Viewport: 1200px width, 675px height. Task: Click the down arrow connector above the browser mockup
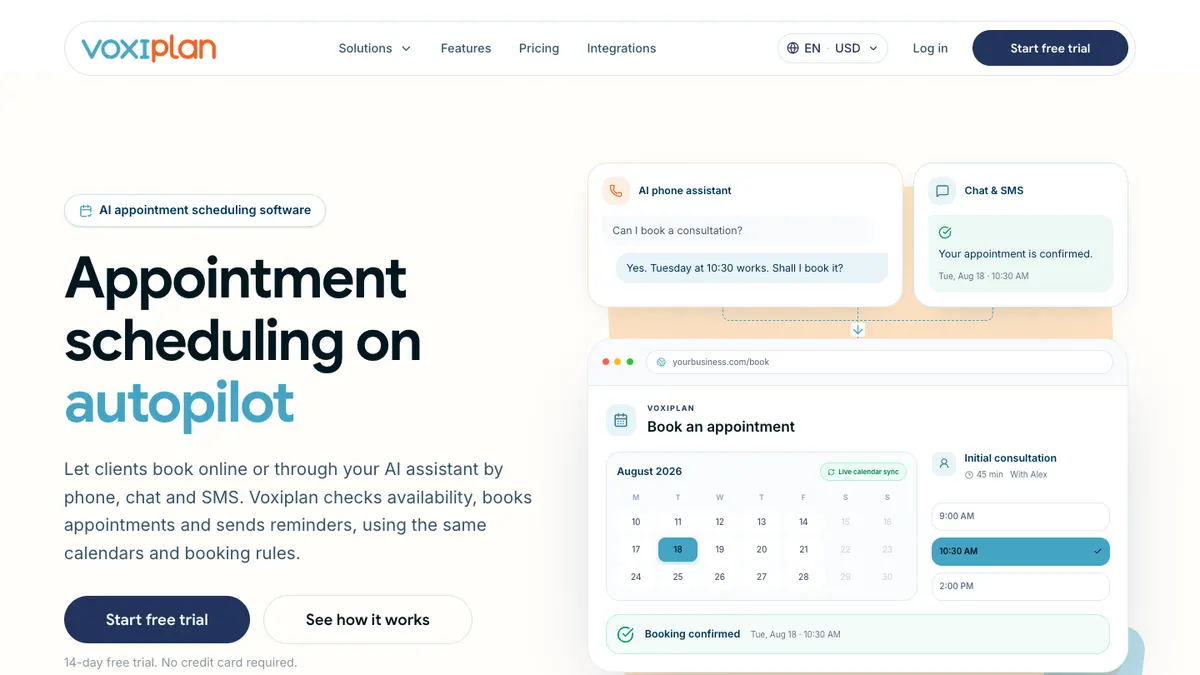[858, 330]
